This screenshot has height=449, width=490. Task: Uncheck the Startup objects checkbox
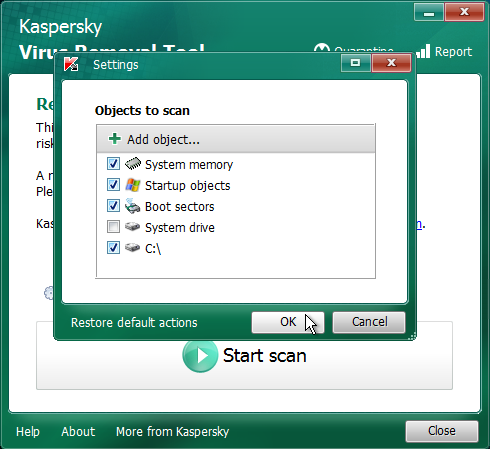click(x=113, y=185)
